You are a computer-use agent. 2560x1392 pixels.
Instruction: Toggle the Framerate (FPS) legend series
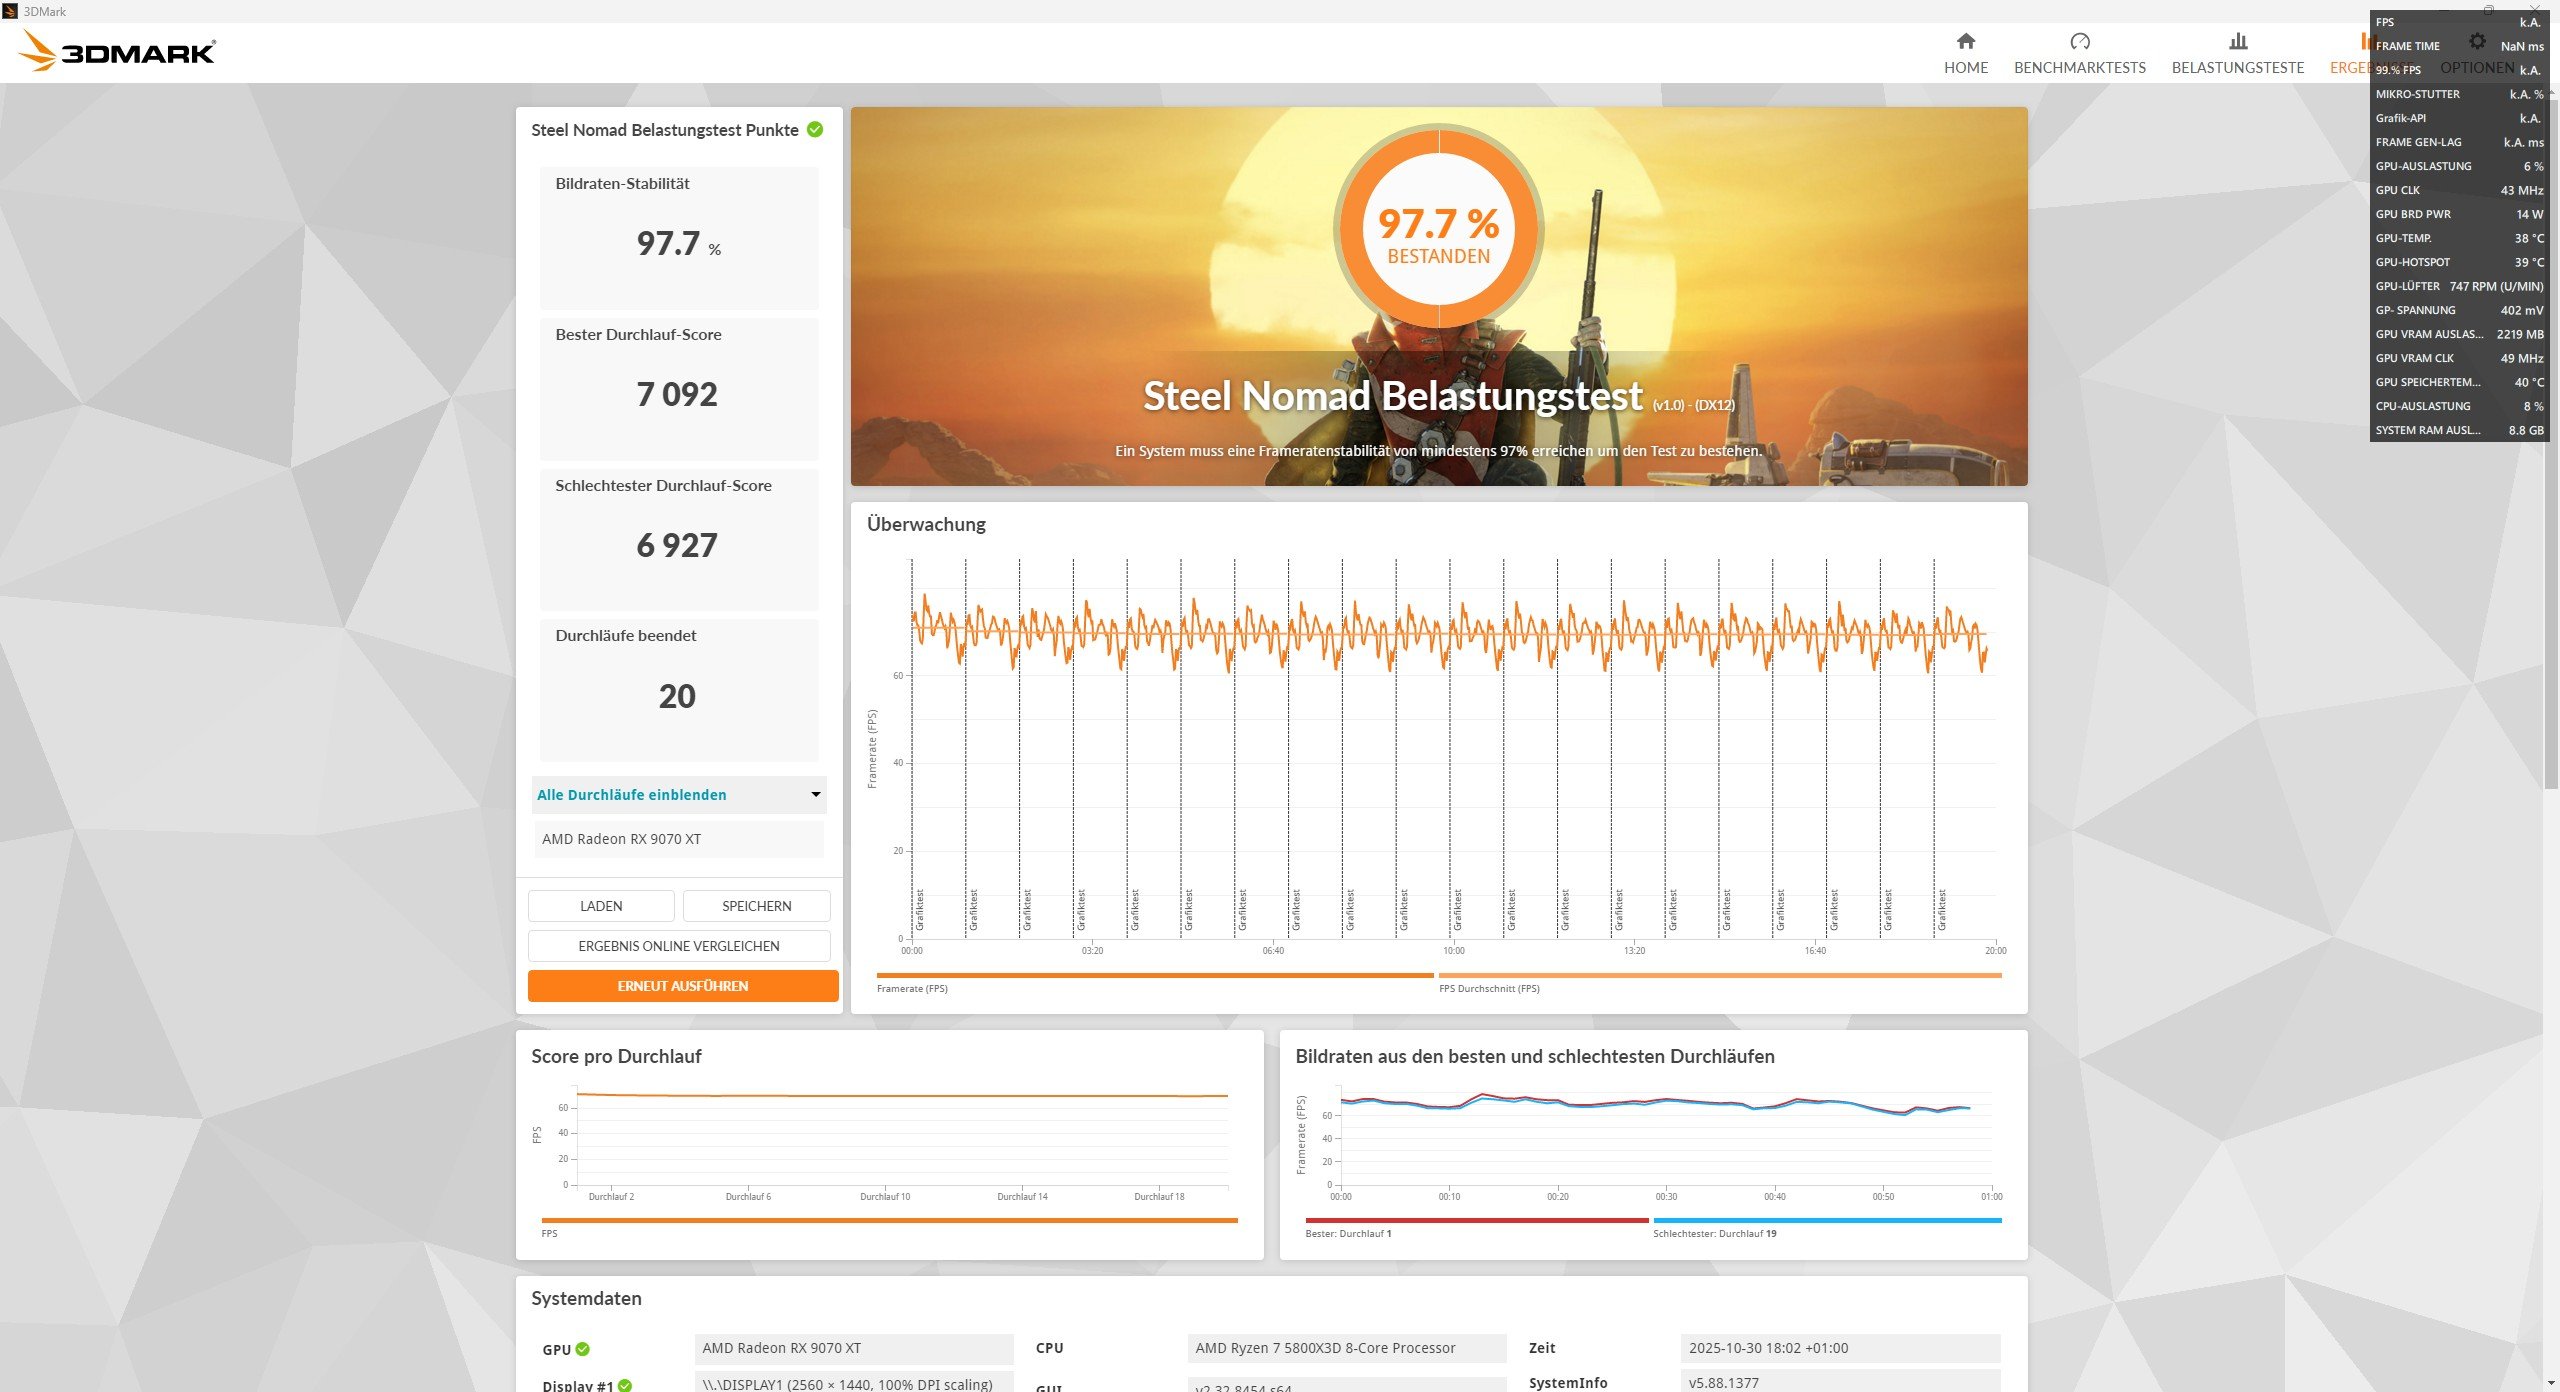click(912, 988)
